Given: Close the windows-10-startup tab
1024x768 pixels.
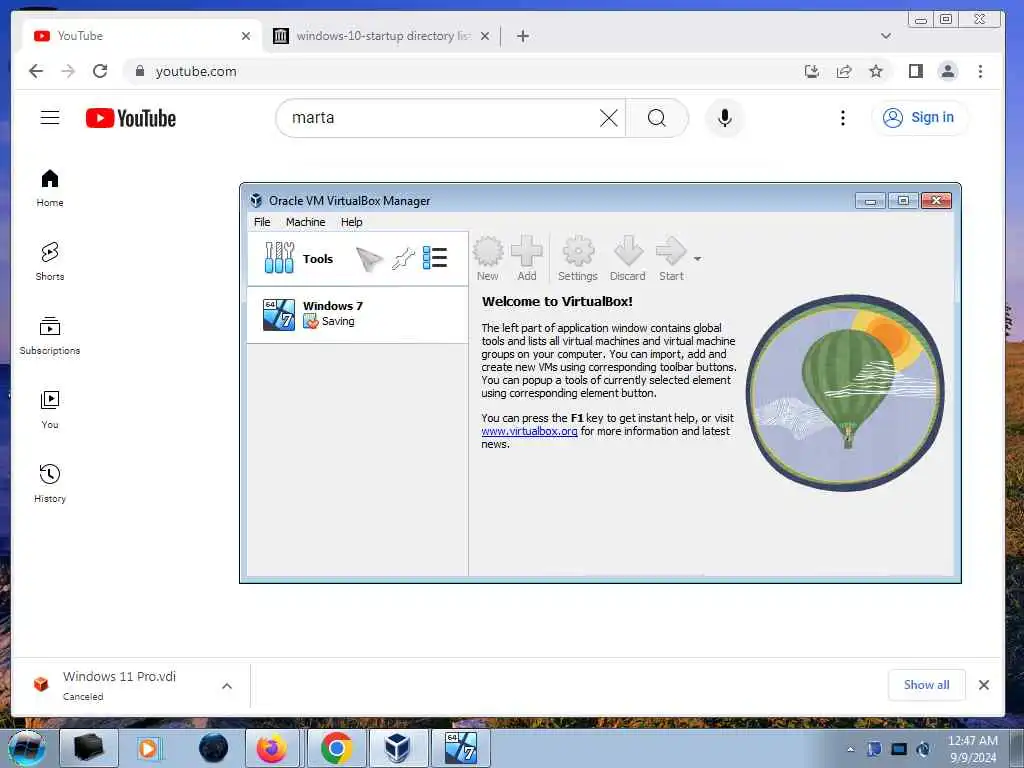Looking at the screenshot, I should coord(485,36).
